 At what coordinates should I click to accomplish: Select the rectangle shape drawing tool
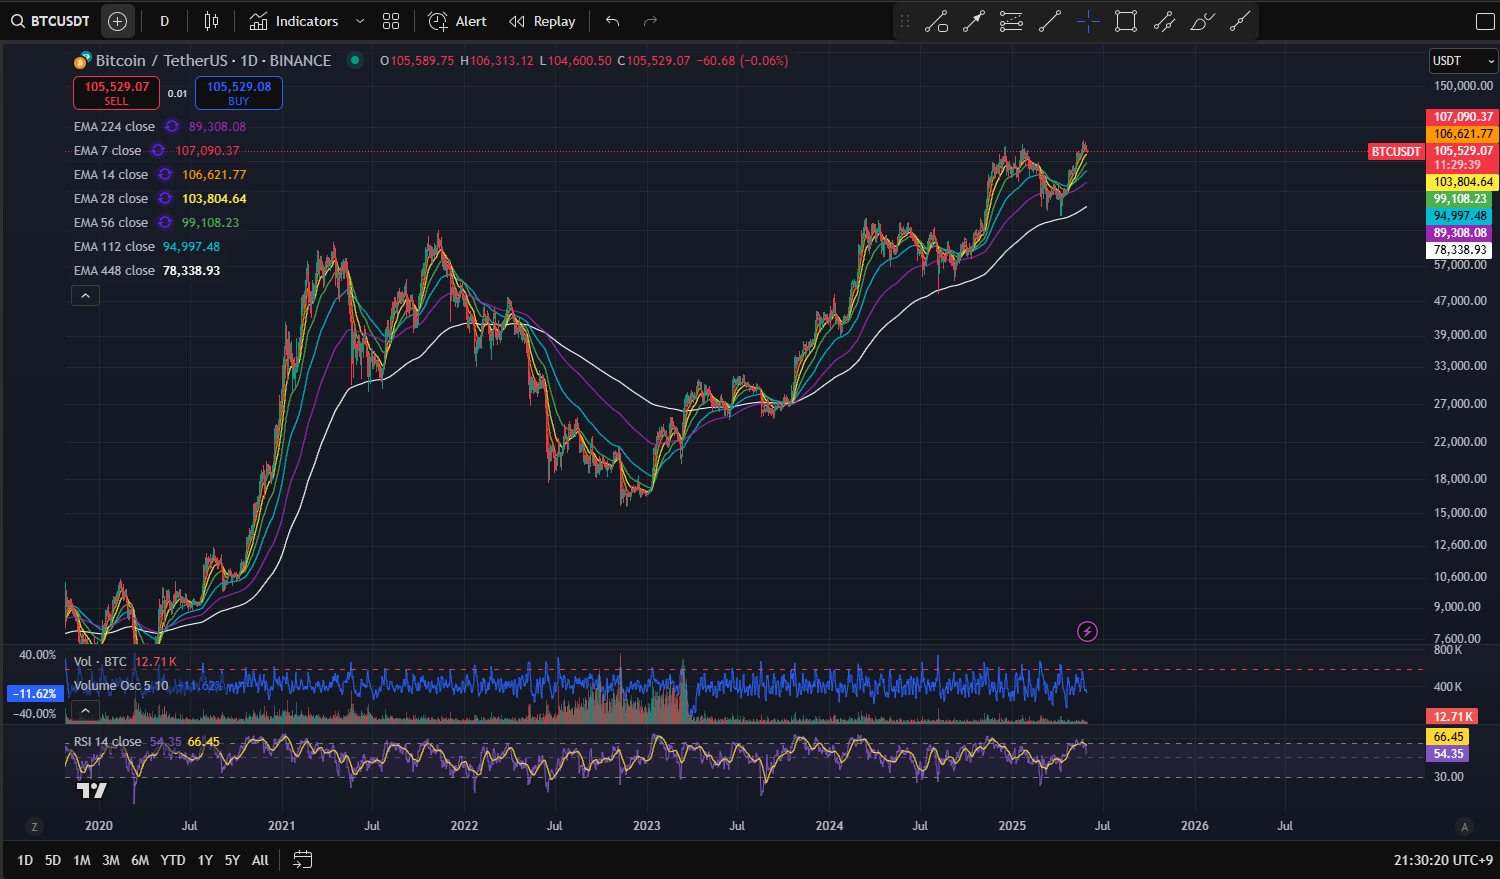[1126, 21]
